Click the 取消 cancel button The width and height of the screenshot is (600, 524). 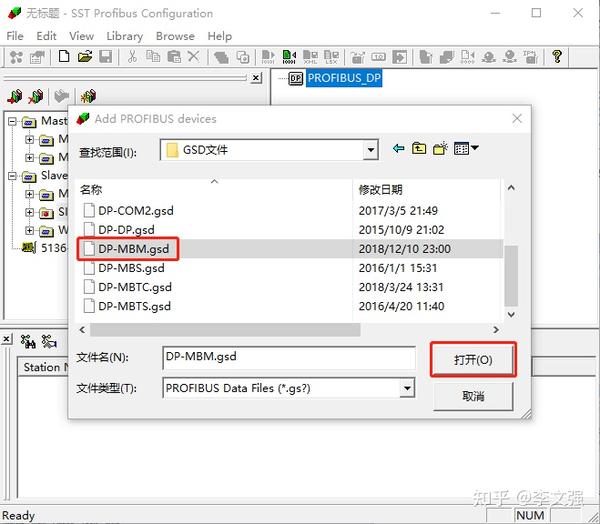click(x=473, y=396)
